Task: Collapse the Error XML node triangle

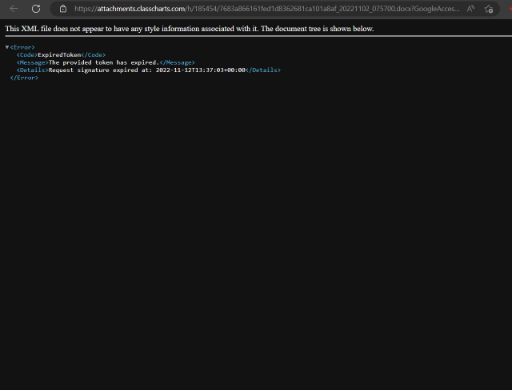Action: pos(7,47)
